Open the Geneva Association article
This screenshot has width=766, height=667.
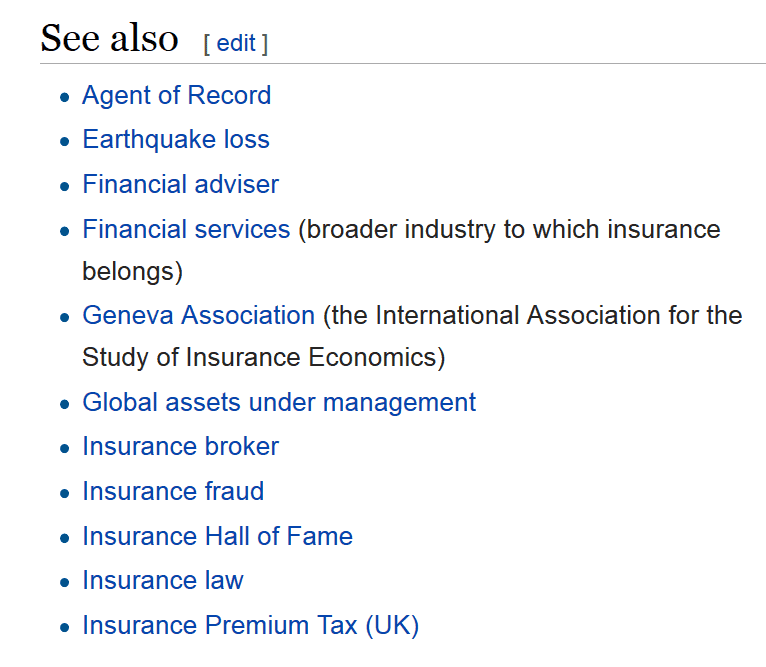point(198,315)
